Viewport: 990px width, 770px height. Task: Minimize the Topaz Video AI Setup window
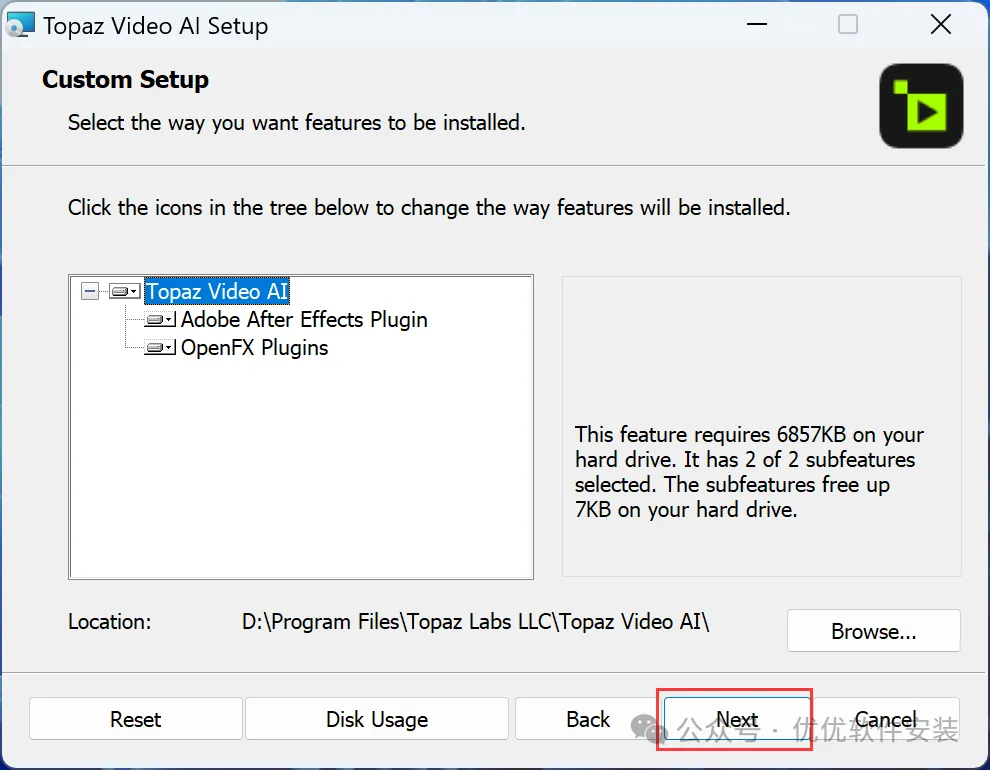click(x=756, y=25)
